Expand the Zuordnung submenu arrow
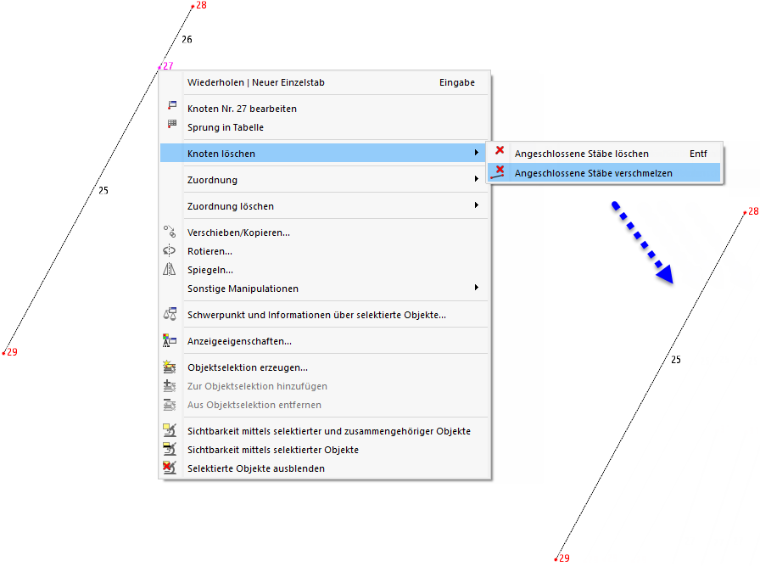 point(476,179)
